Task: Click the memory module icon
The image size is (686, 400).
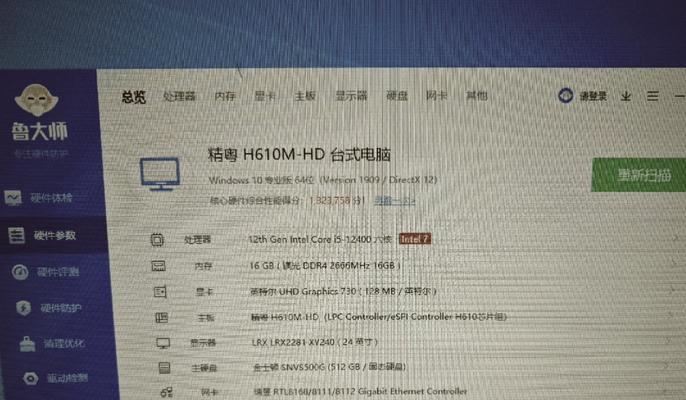Action: point(158,266)
